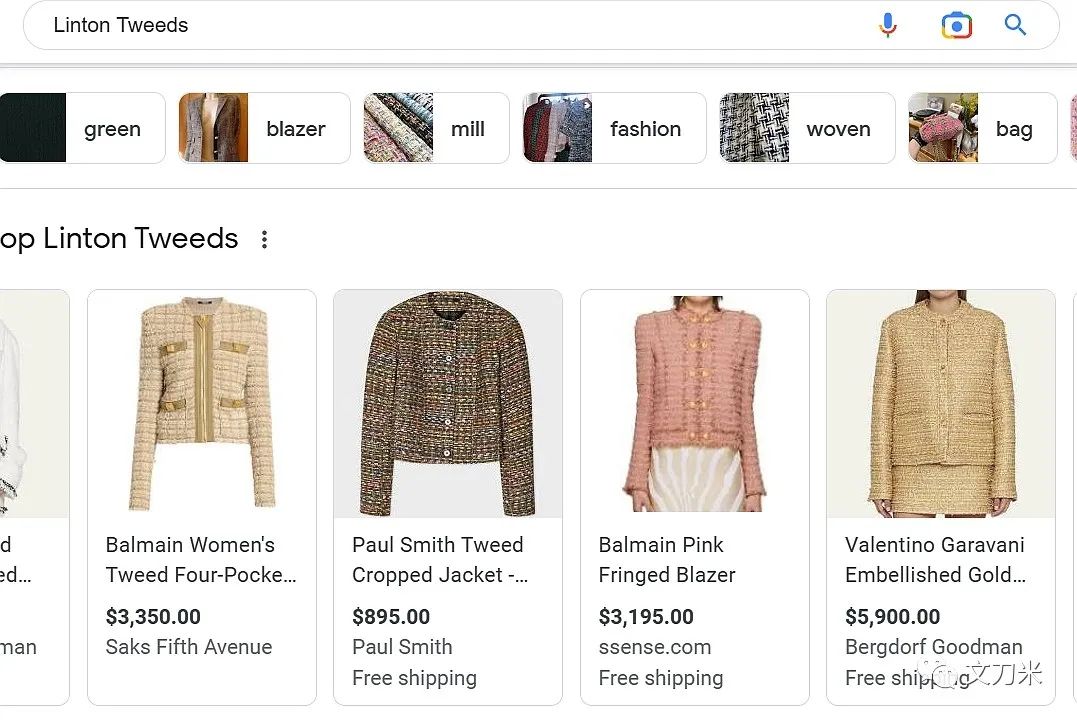Click the Linton Tweeds search input field
The height and width of the screenshot is (720, 1077).
coord(450,26)
